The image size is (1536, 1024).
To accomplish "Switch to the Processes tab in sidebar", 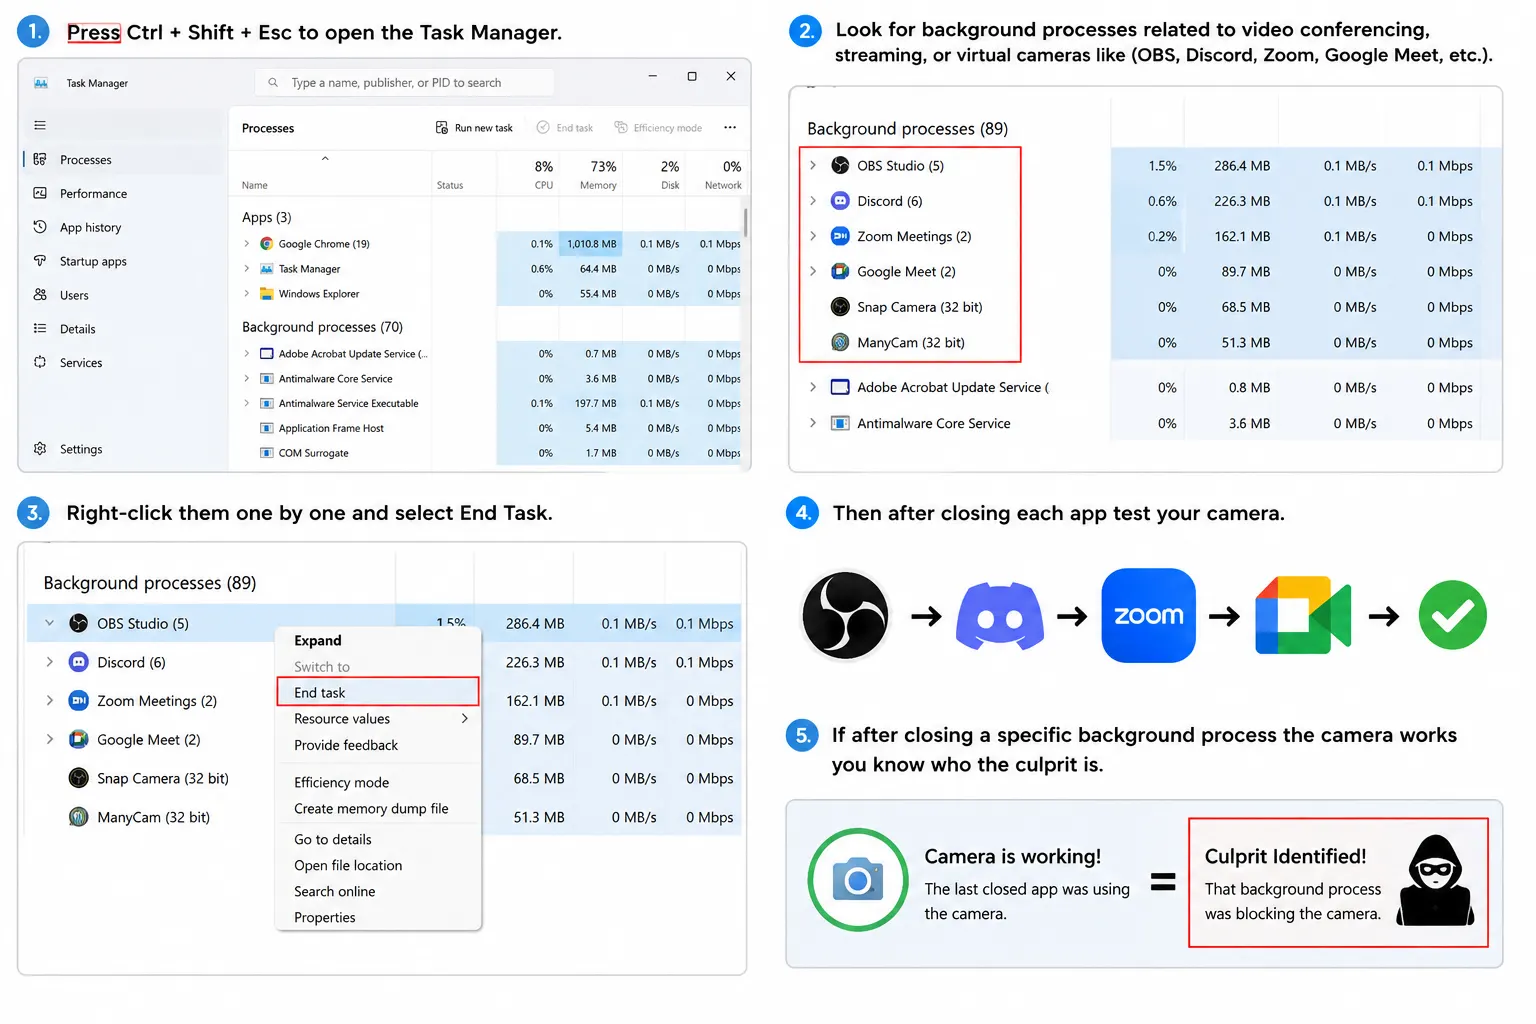I will (124, 160).
